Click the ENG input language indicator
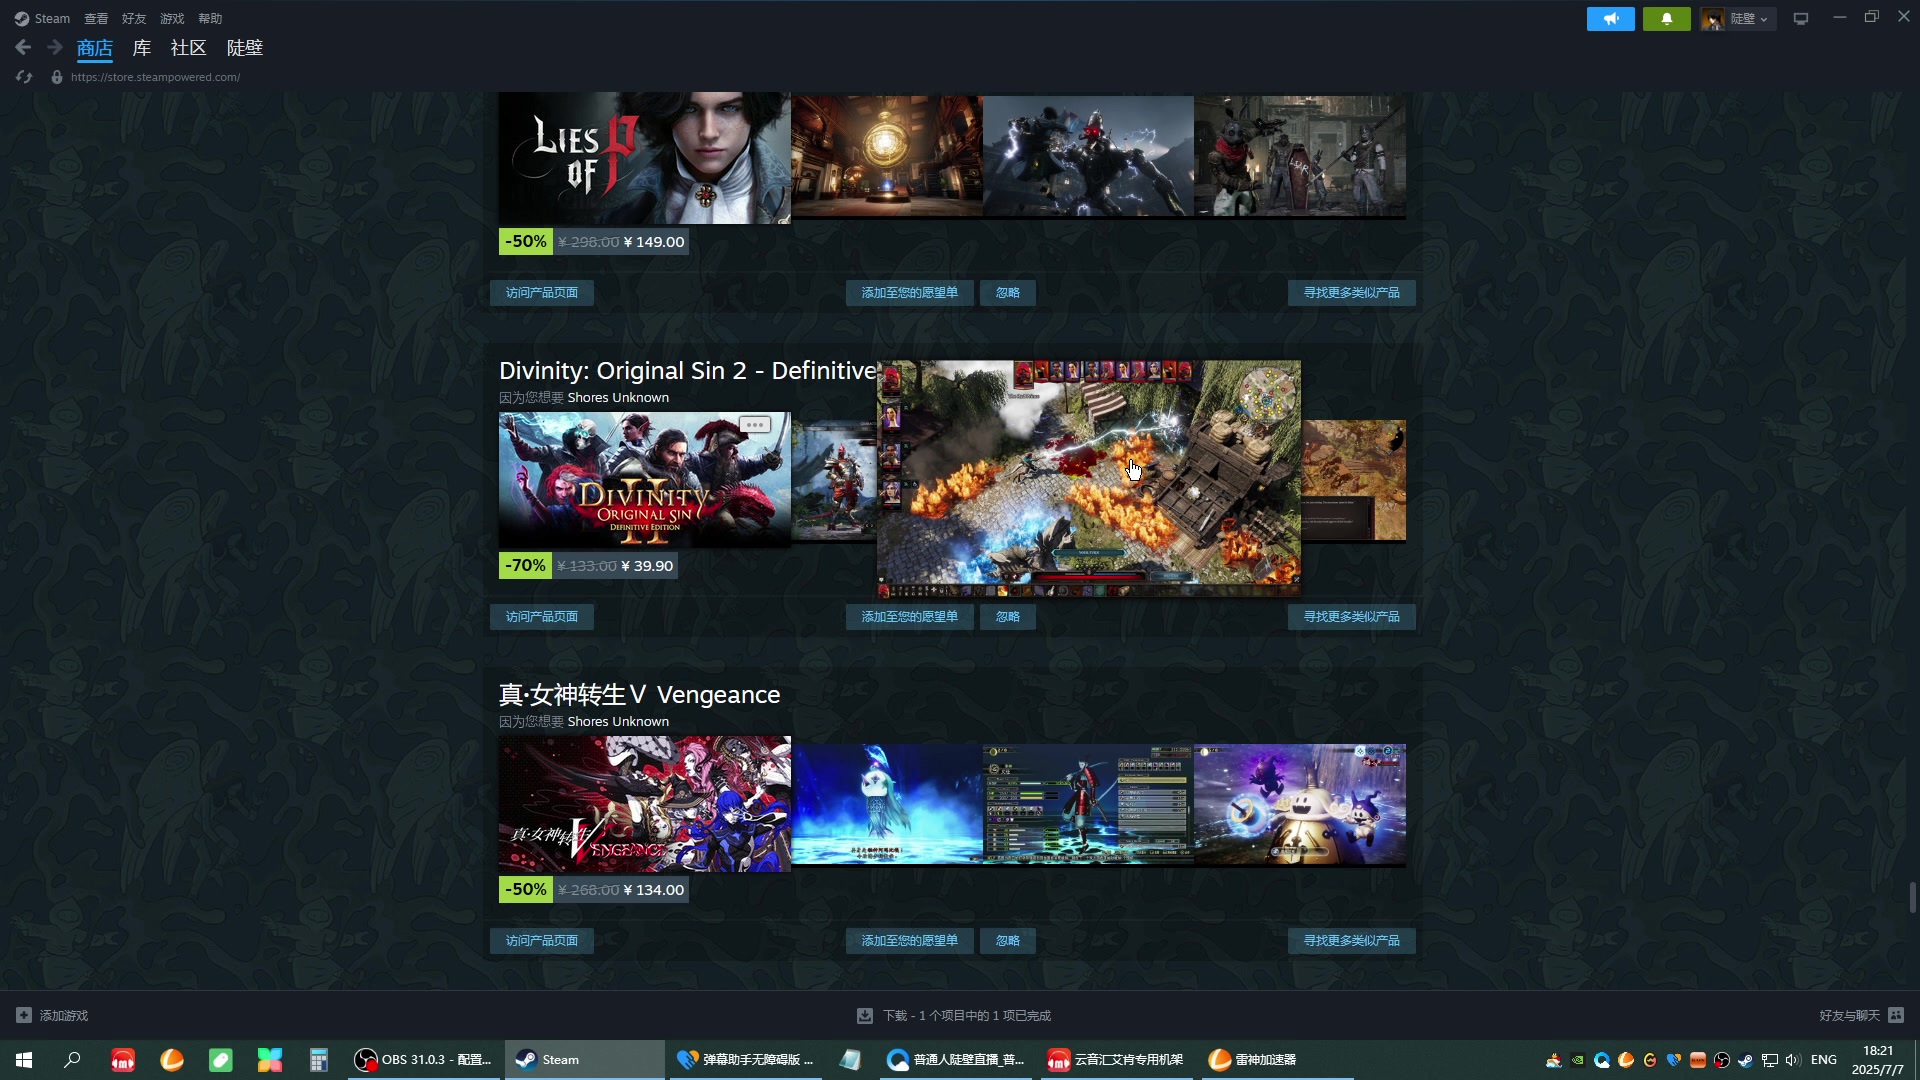The width and height of the screenshot is (1920, 1080). tap(1824, 1060)
